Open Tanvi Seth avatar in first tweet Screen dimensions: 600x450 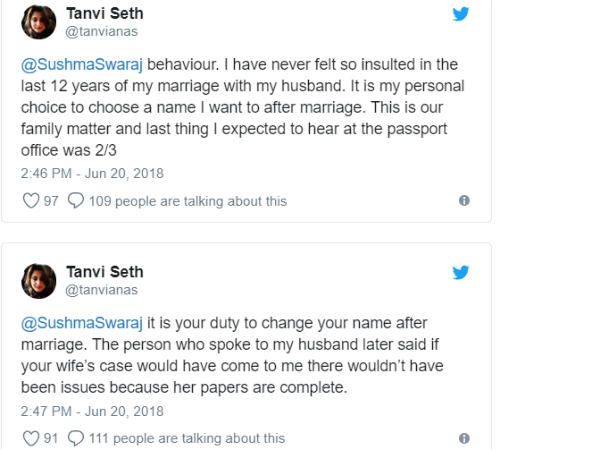pos(39,22)
